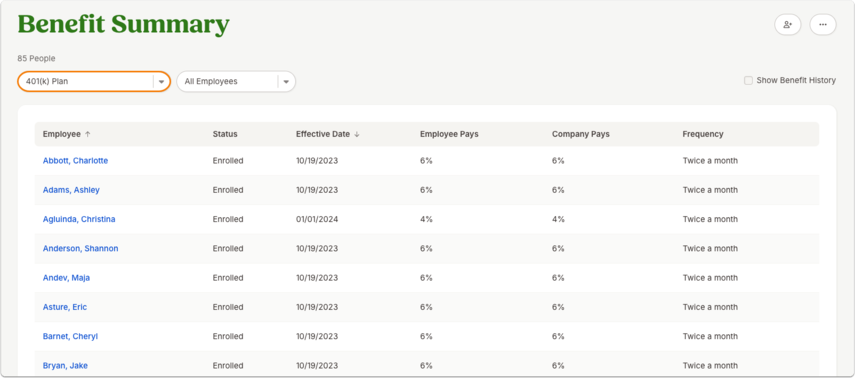Open the three-dot more options menu
This screenshot has height=378, width=855.
point(823,25)
